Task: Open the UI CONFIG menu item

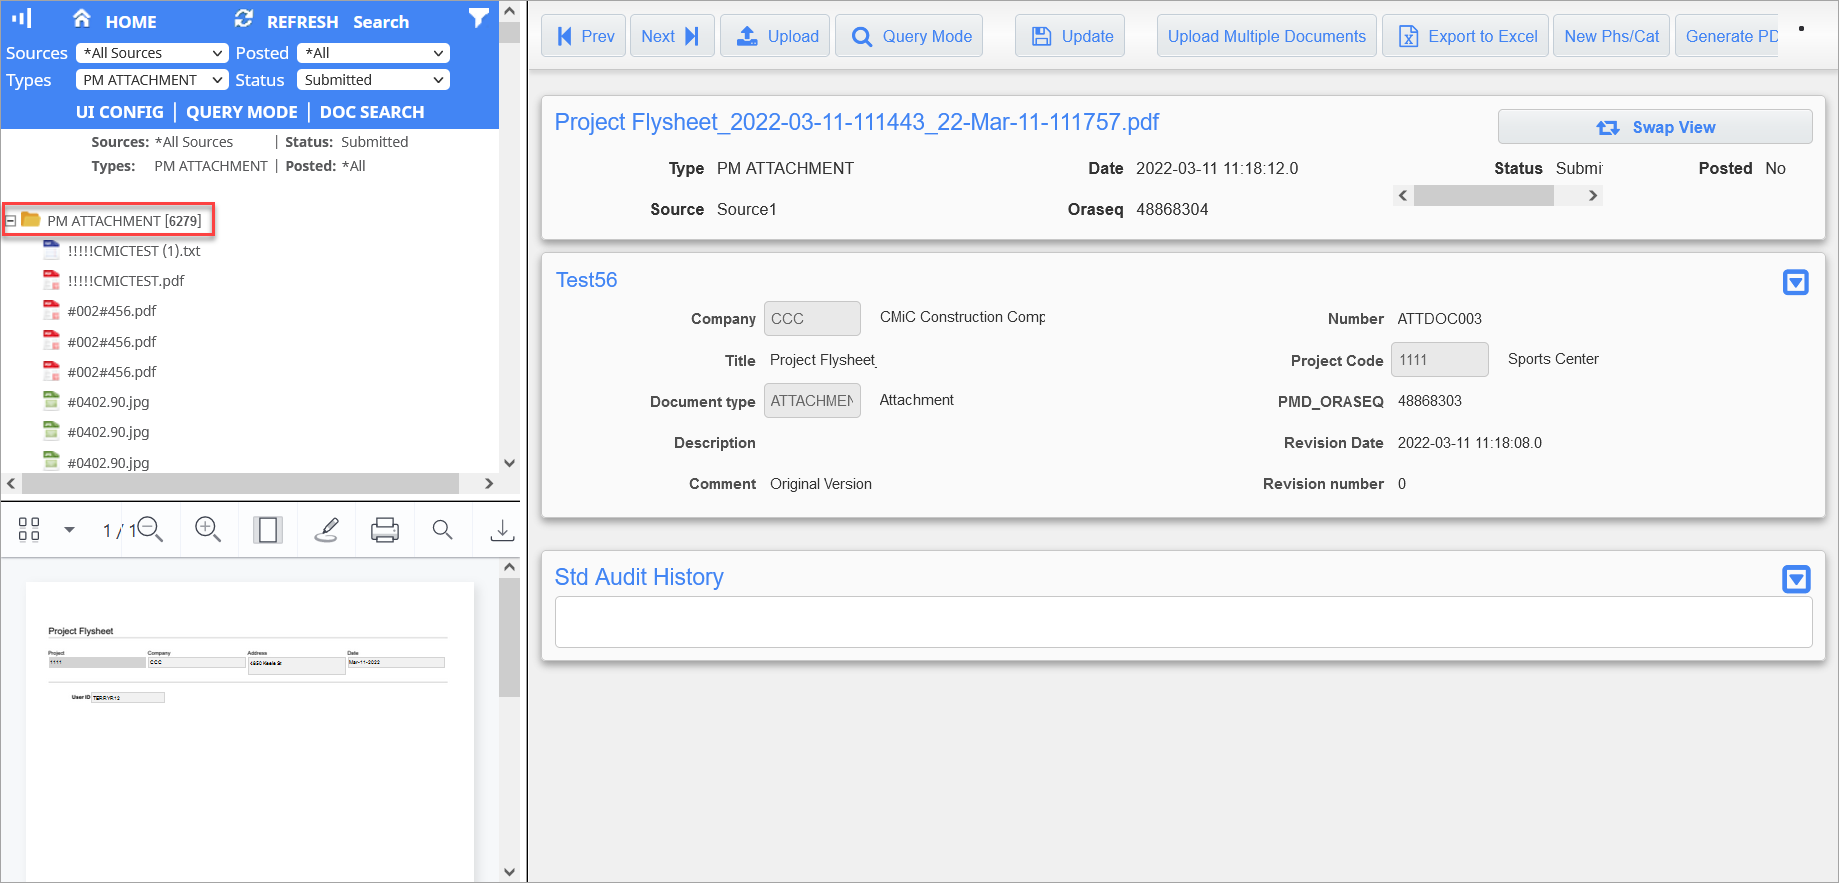Action: pos(119,112)
